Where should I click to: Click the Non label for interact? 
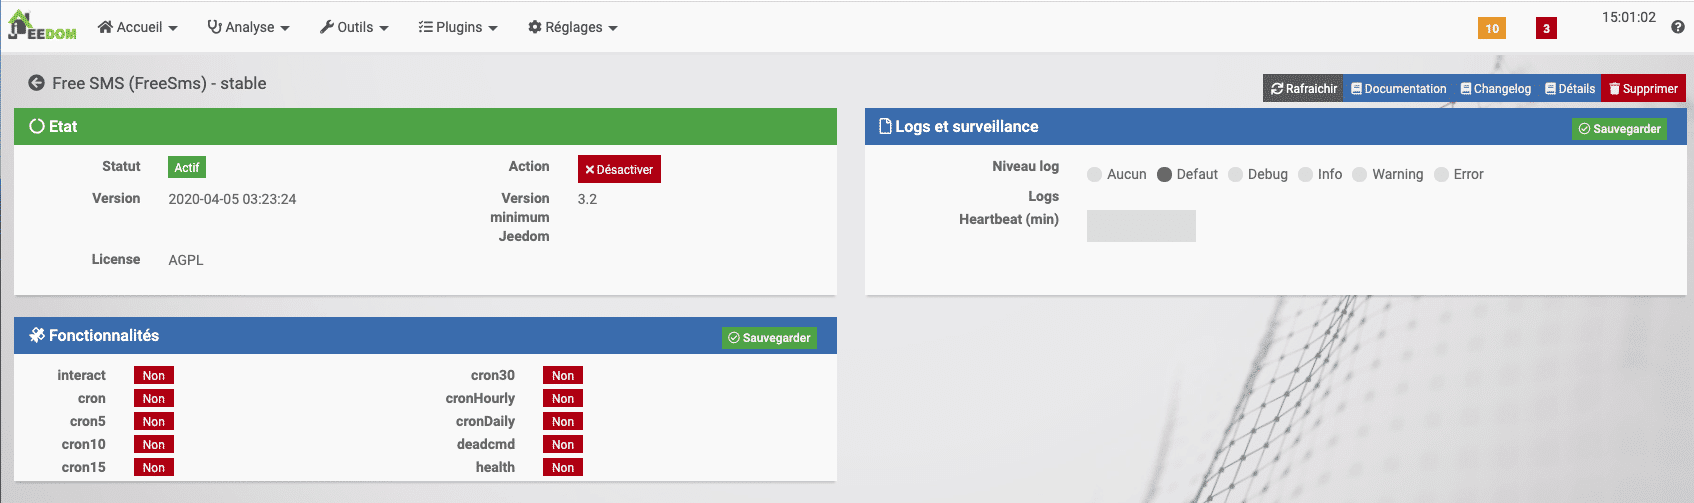click(154, 375)
